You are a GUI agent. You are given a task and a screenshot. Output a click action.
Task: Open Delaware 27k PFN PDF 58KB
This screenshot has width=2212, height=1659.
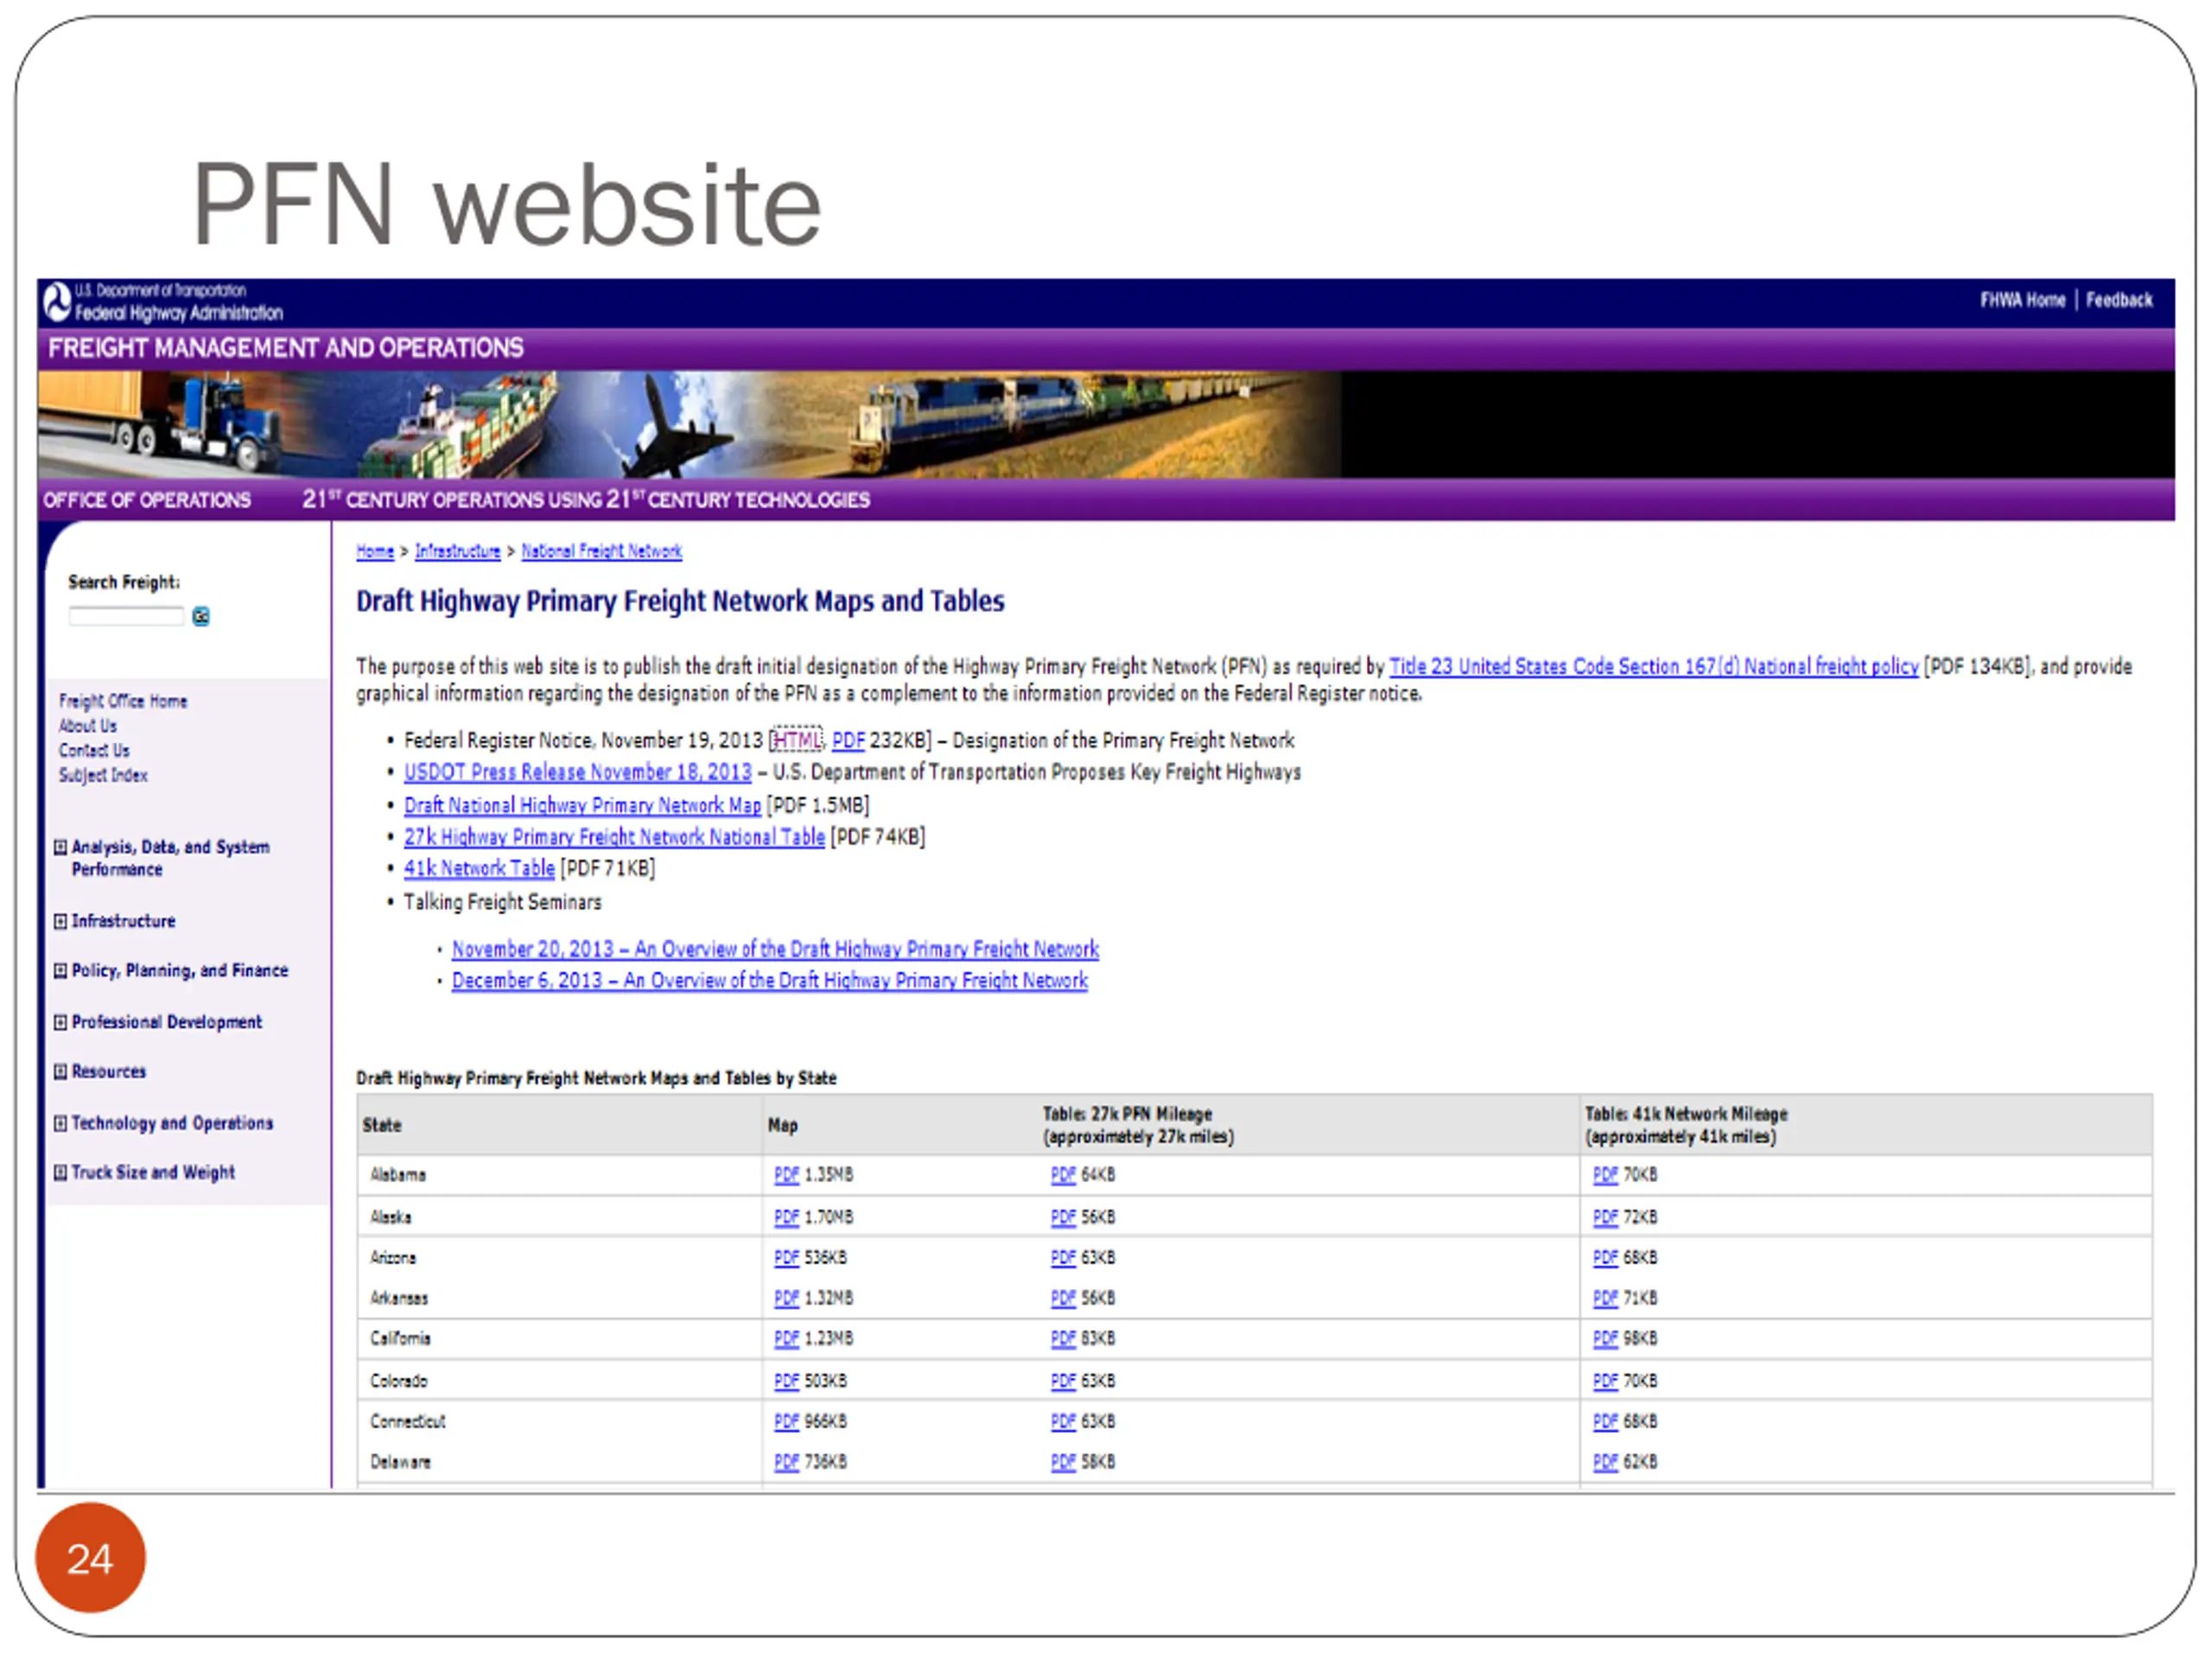coord(1063,1462)
